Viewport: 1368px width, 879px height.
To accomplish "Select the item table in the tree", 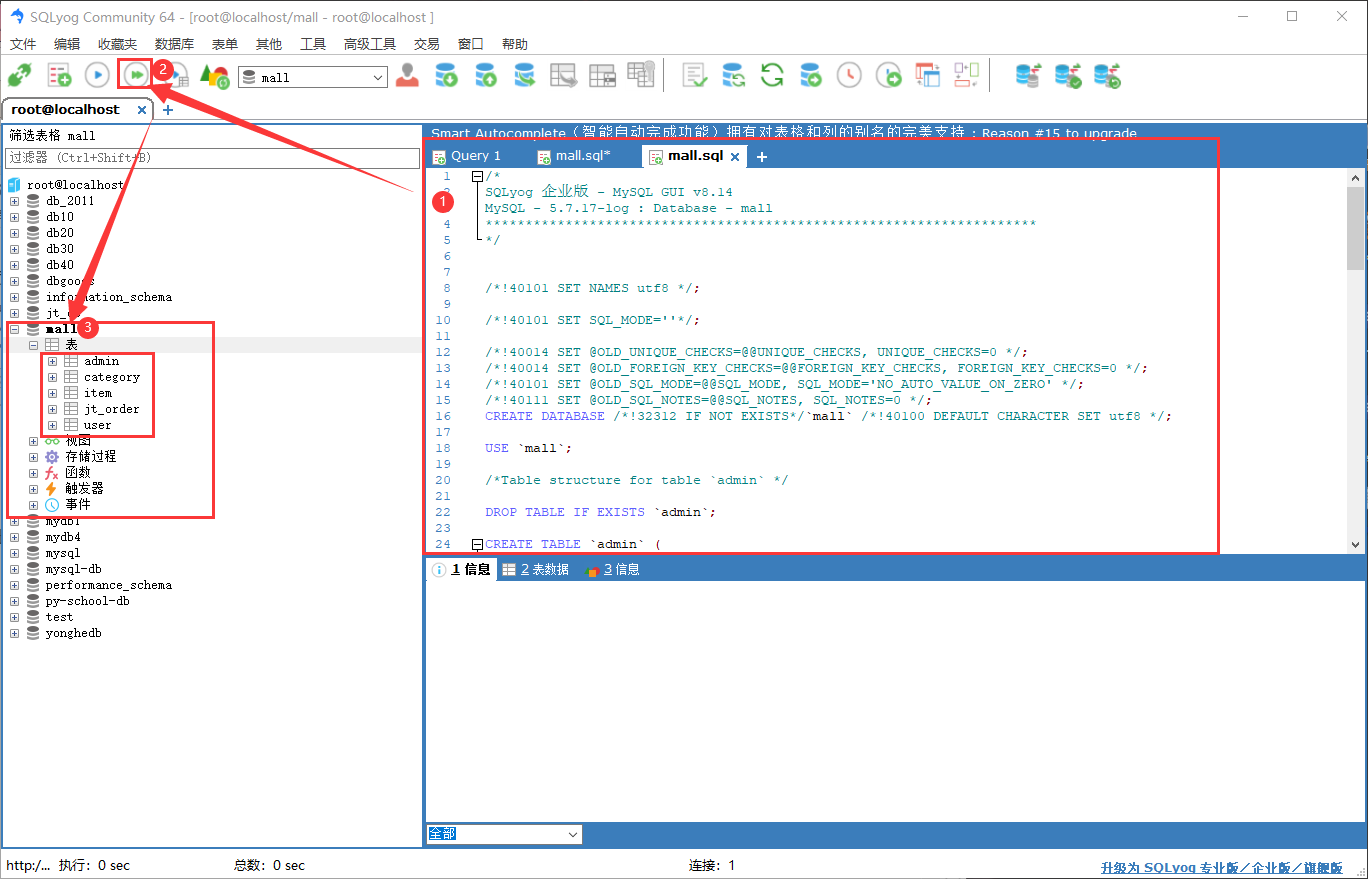I will (x=98, y=393).
